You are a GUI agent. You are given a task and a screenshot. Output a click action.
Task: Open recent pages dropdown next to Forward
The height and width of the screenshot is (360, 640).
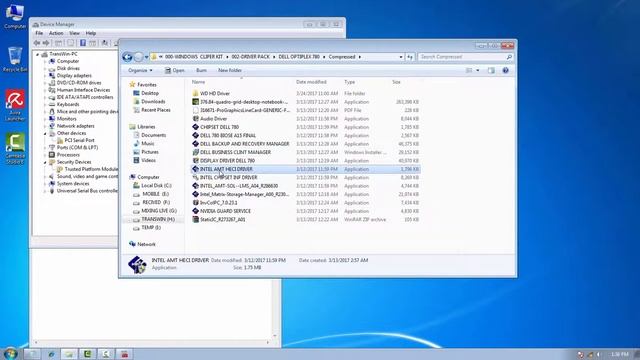point(146,57)
